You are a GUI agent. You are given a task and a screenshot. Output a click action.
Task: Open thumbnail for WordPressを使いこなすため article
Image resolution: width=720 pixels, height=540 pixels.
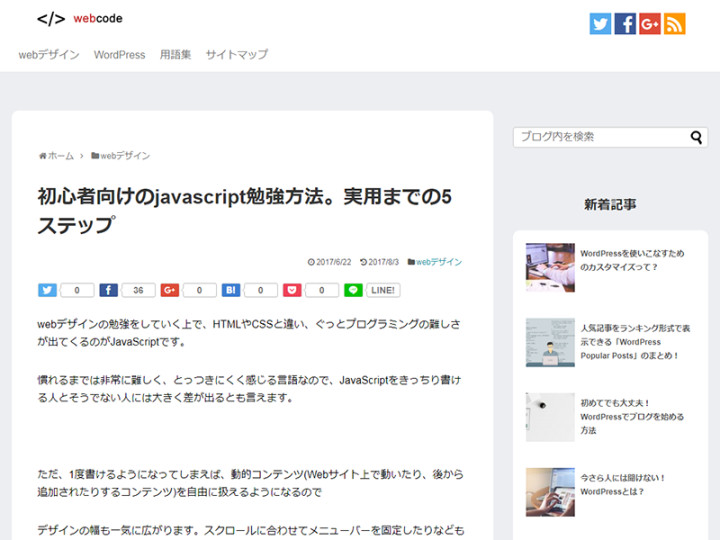550,268
